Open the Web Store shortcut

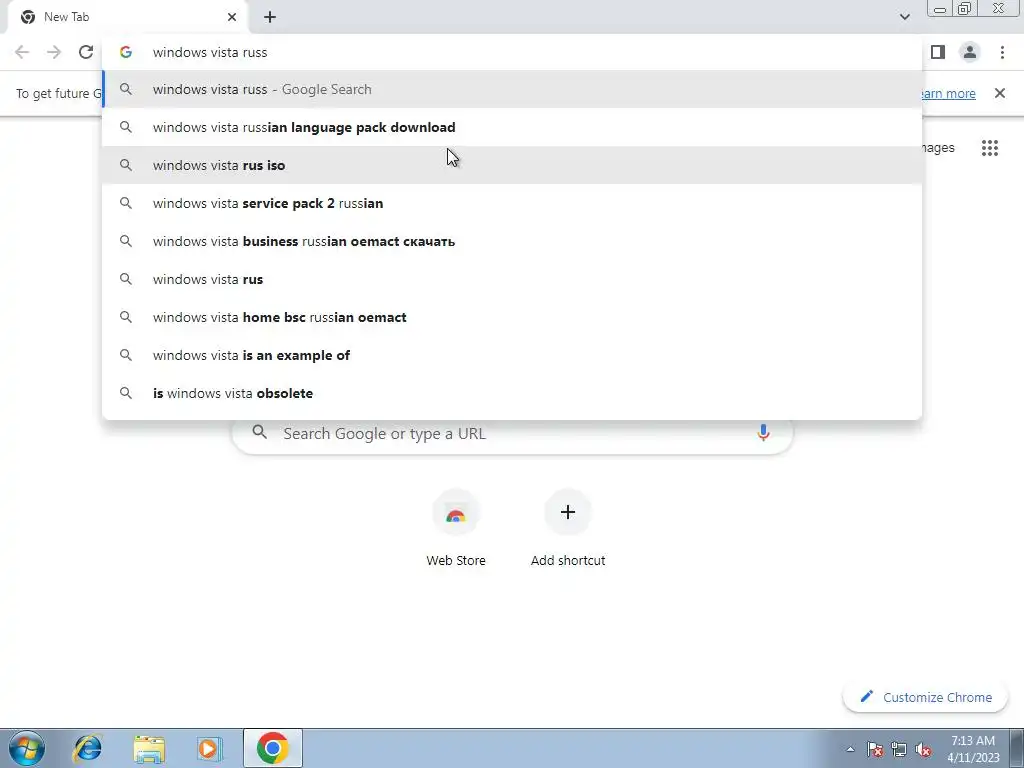point(456,528)
